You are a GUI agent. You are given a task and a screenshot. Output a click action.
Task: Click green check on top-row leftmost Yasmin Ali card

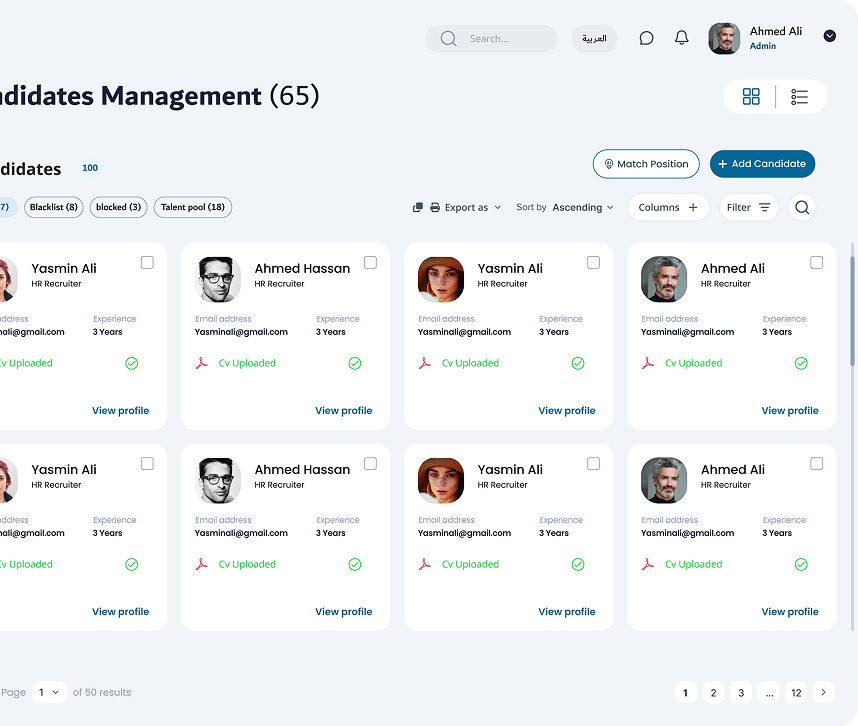pyautogui.click(x=131, y=363)
